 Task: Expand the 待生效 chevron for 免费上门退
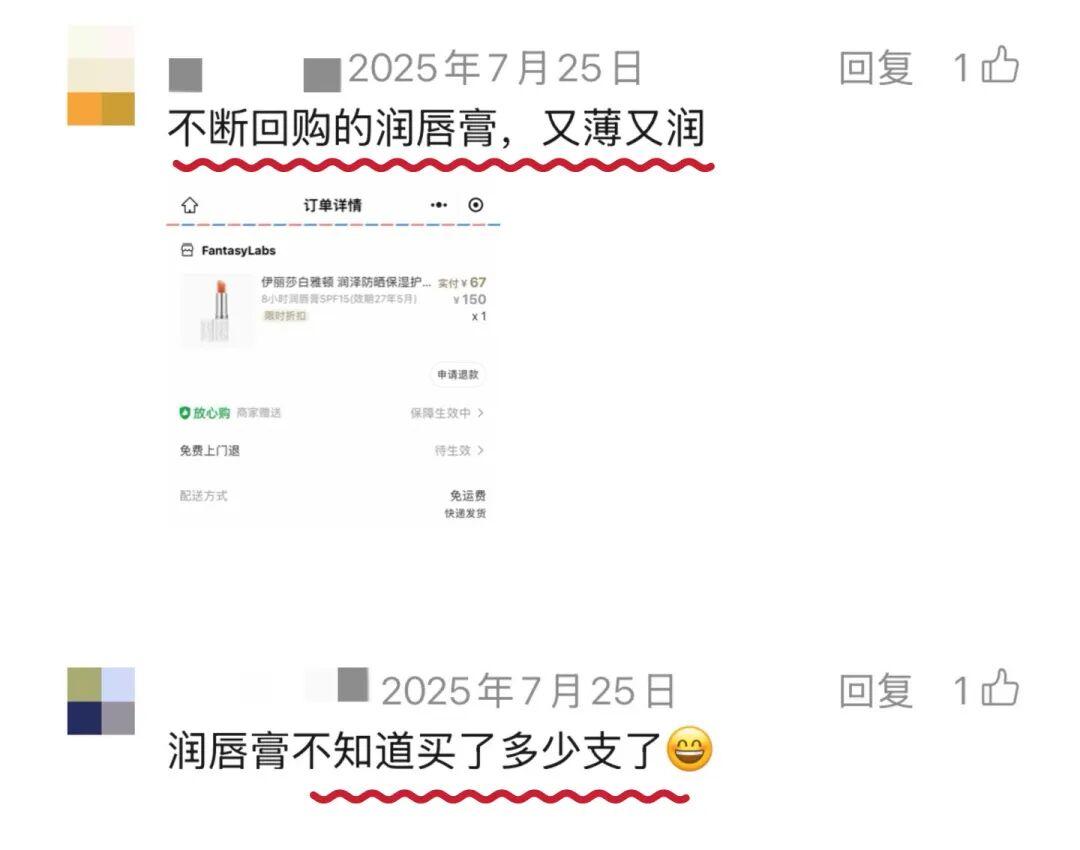tap(459, 450)
